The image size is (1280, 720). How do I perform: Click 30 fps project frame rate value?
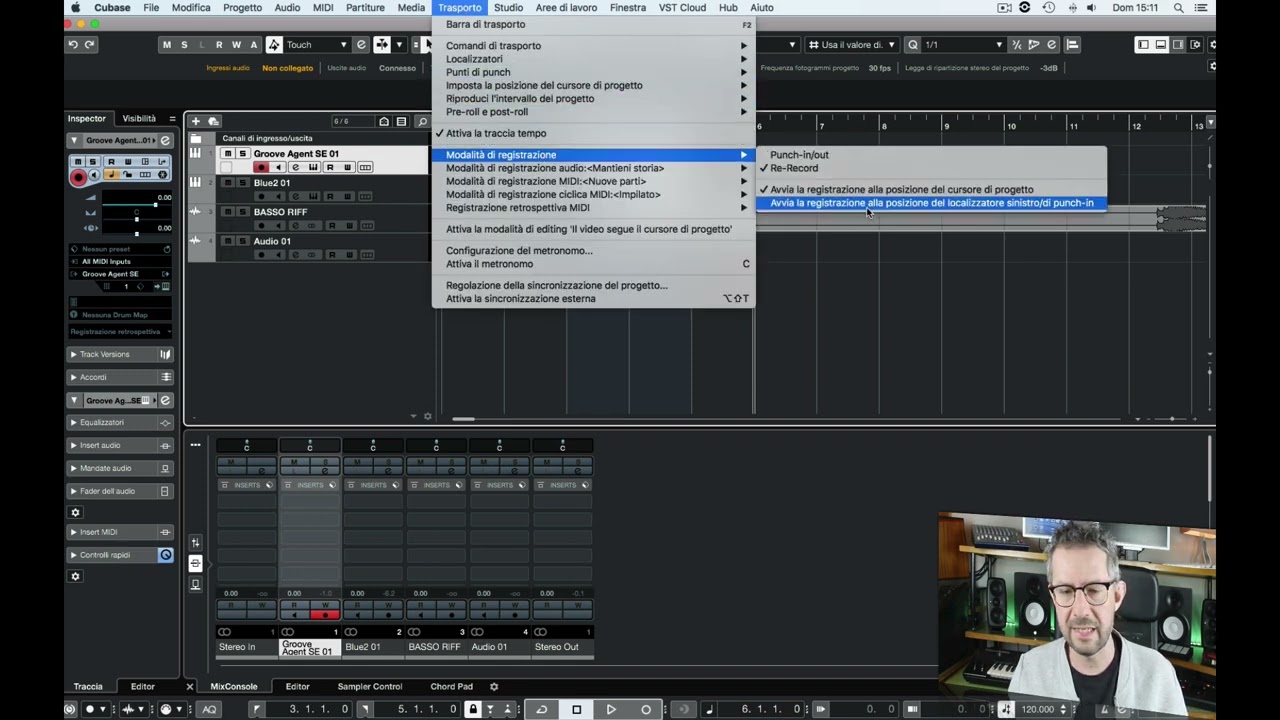[879, 68]
